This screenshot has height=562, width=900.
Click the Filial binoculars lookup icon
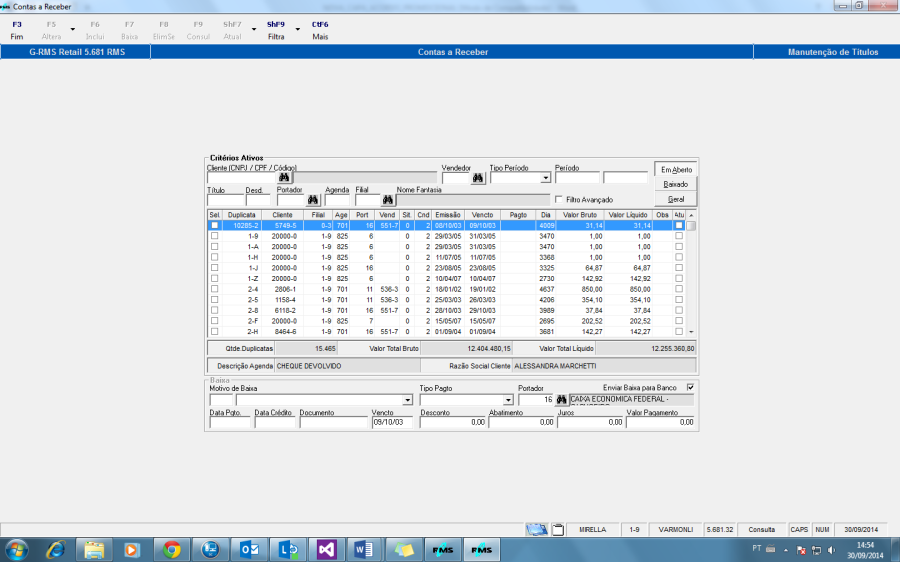(388, 200)
